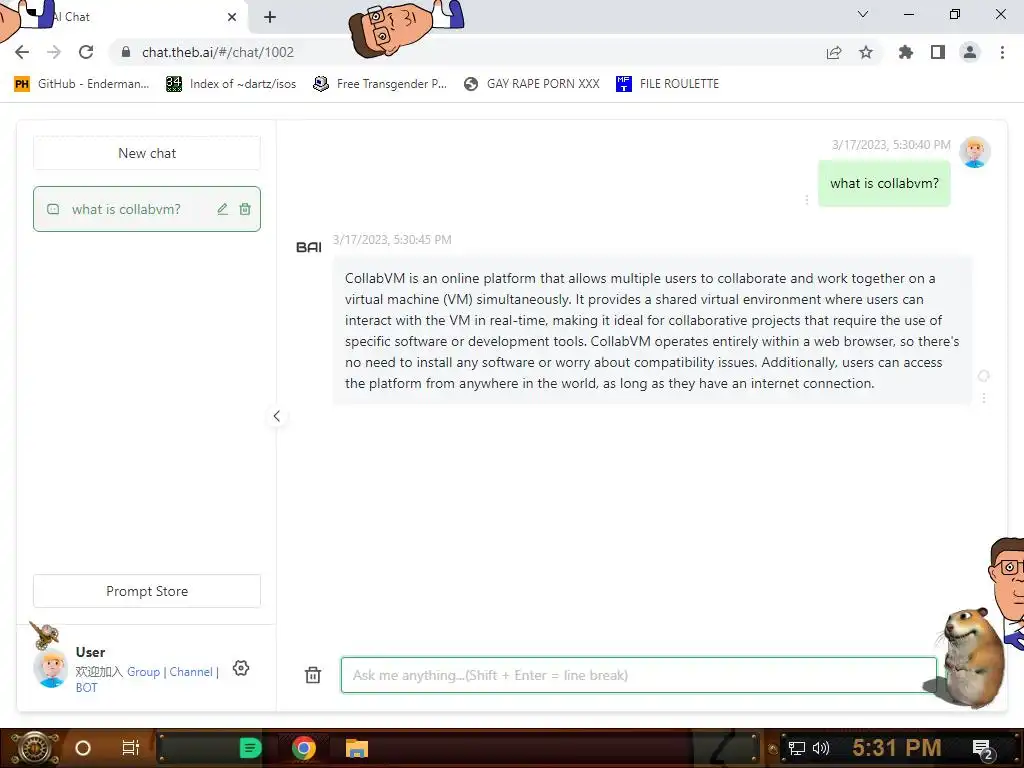
Task: Select the 'what is collabvm?' chat history item
Action: pyautogui.click(x=147, y=209)
